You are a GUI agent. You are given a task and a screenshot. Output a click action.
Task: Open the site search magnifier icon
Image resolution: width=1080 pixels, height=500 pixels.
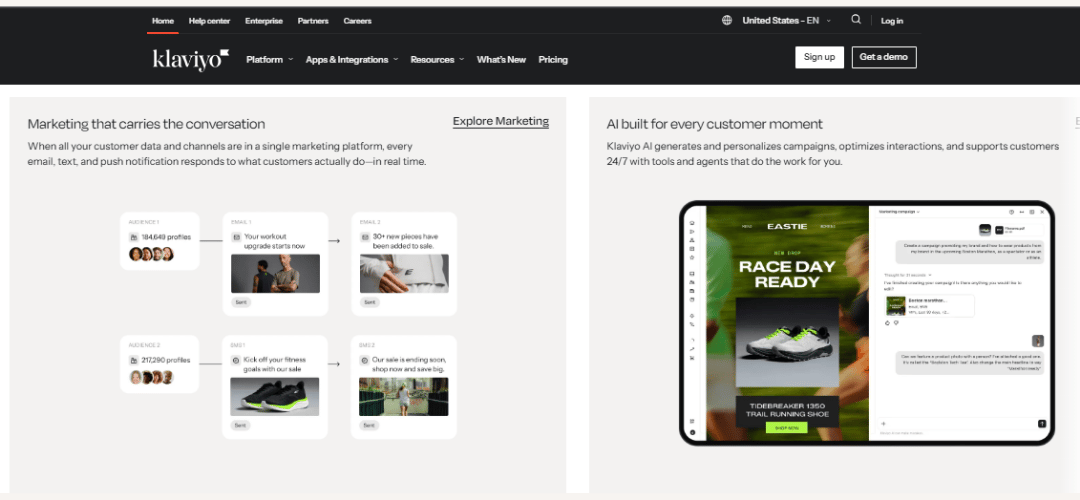click(855, 20)
